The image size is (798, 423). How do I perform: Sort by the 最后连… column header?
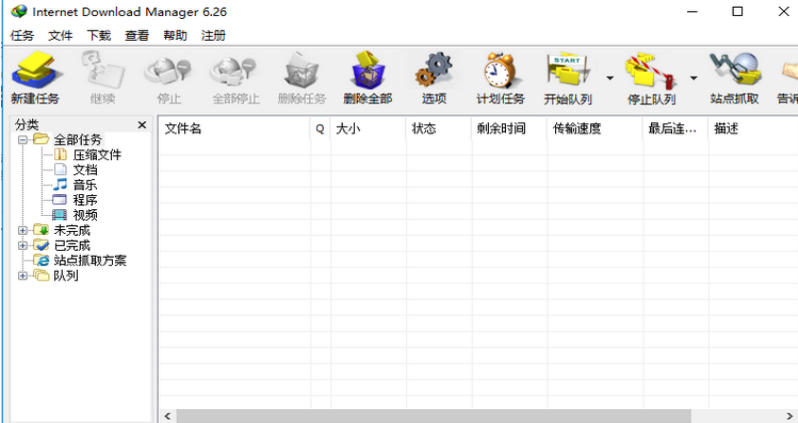tap(676, 129)
